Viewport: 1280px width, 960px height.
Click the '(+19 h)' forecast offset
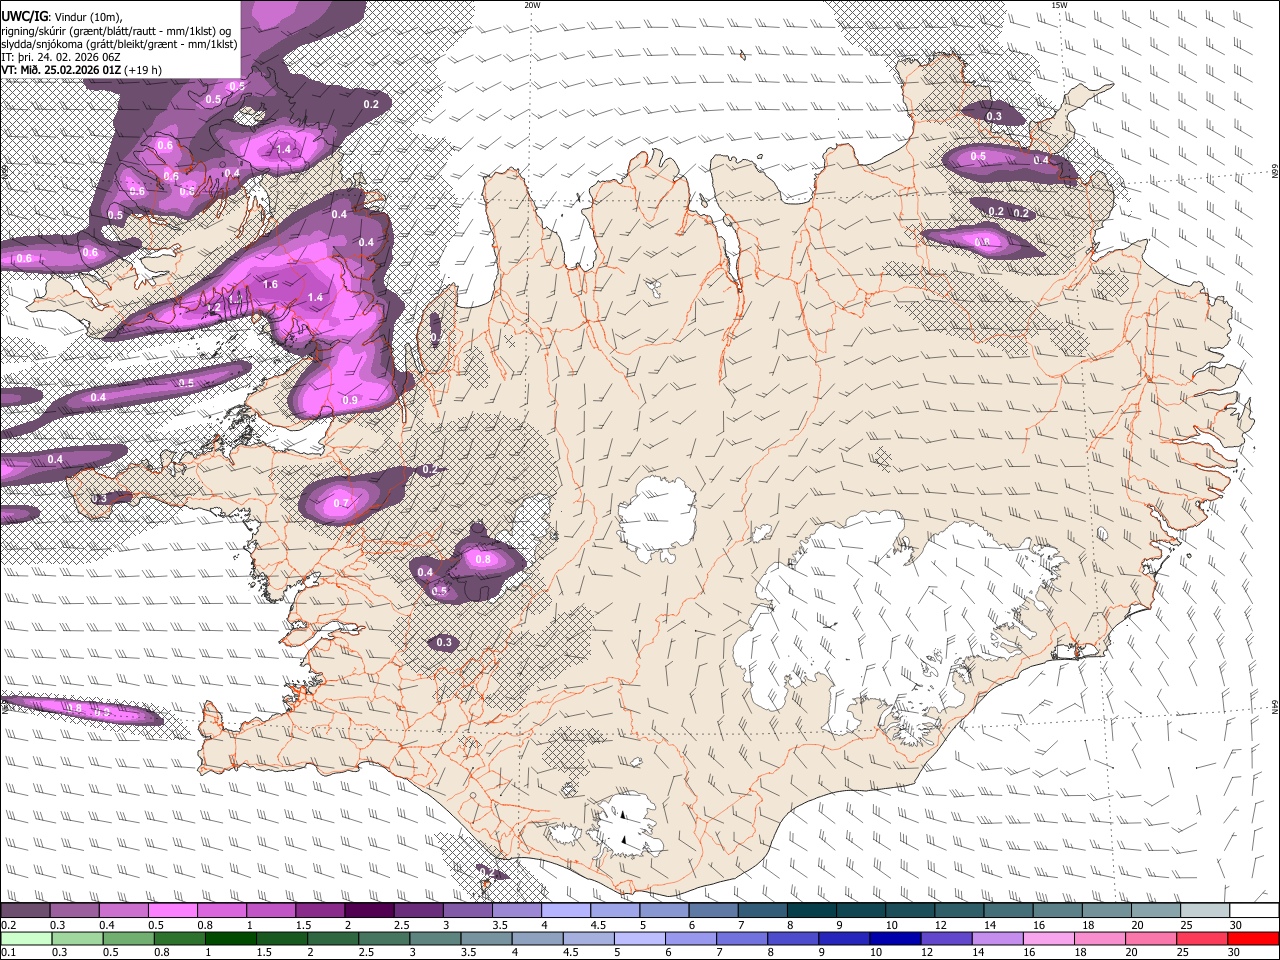click(x=143, y=70)
